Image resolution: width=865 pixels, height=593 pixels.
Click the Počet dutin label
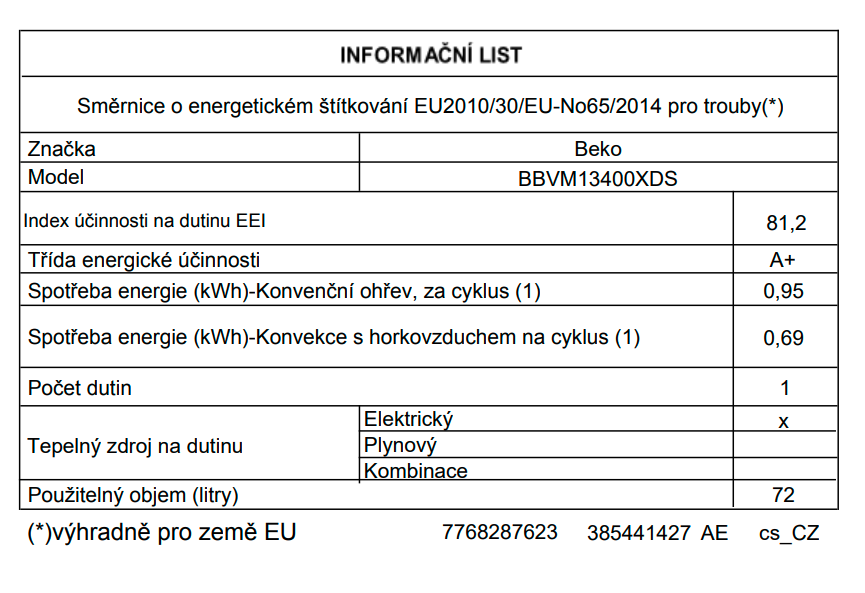click(80, 388)
